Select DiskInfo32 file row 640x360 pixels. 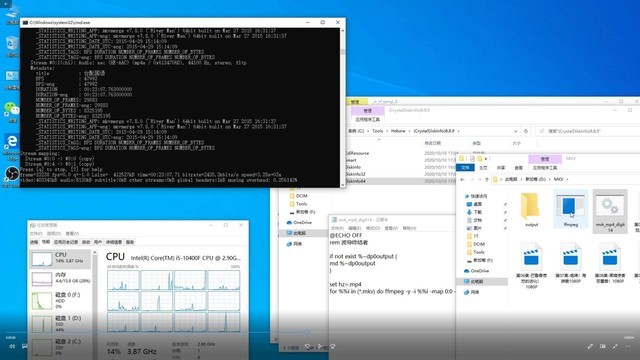(x=400, y=174)
